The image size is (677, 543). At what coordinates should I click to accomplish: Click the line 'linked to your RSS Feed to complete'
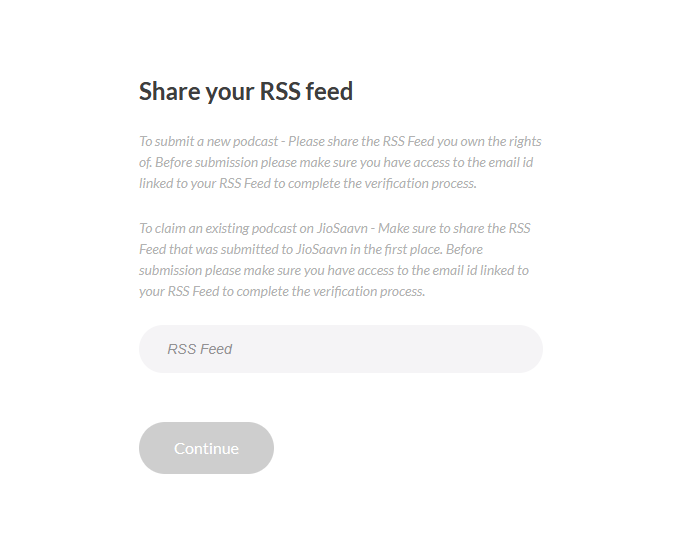pos(308,183)
